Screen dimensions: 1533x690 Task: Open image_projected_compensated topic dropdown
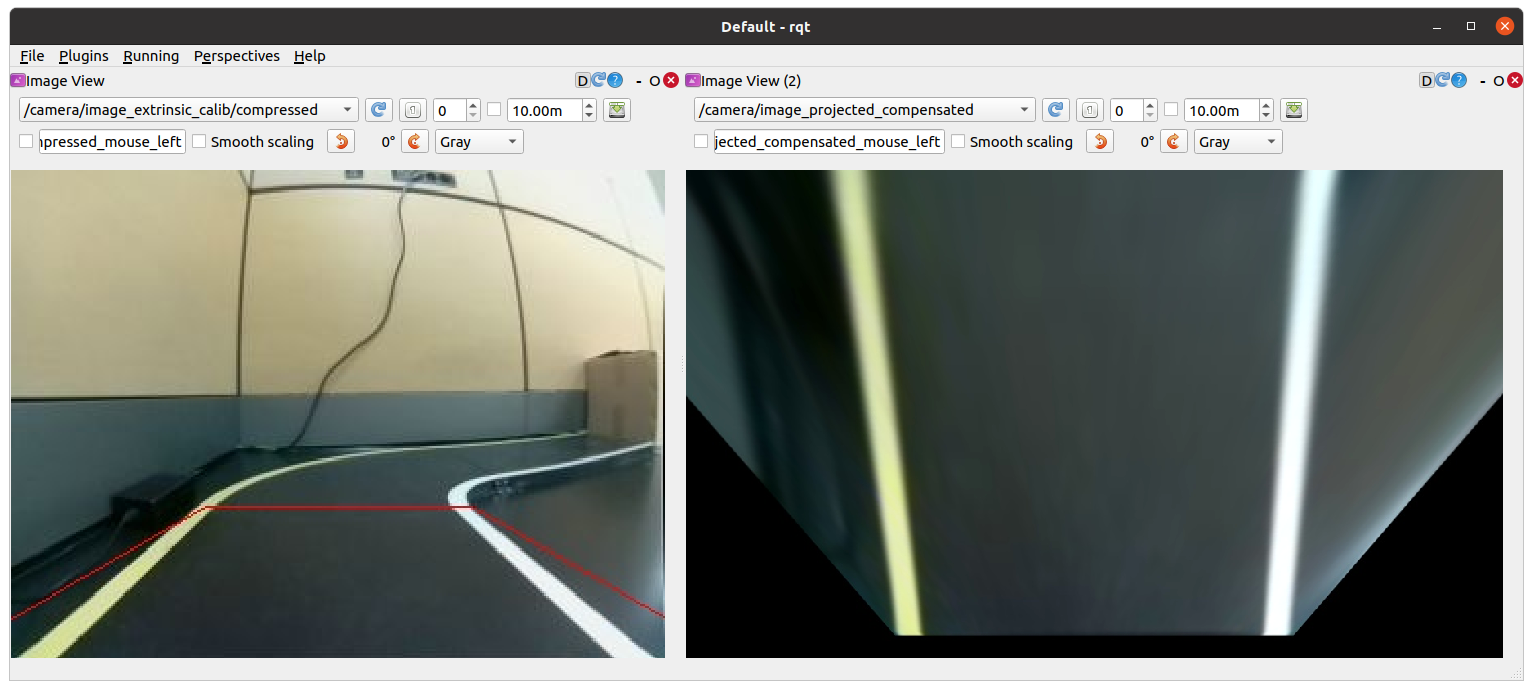click(x=865, y=110)
